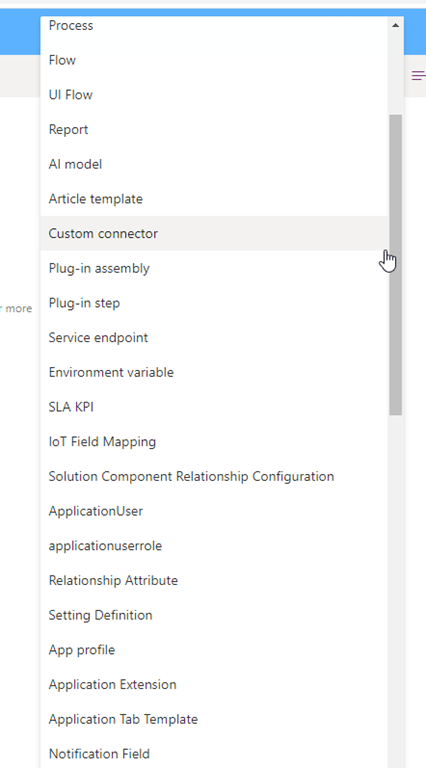
Task: Choose the Flow option
Action: [214, 60]
